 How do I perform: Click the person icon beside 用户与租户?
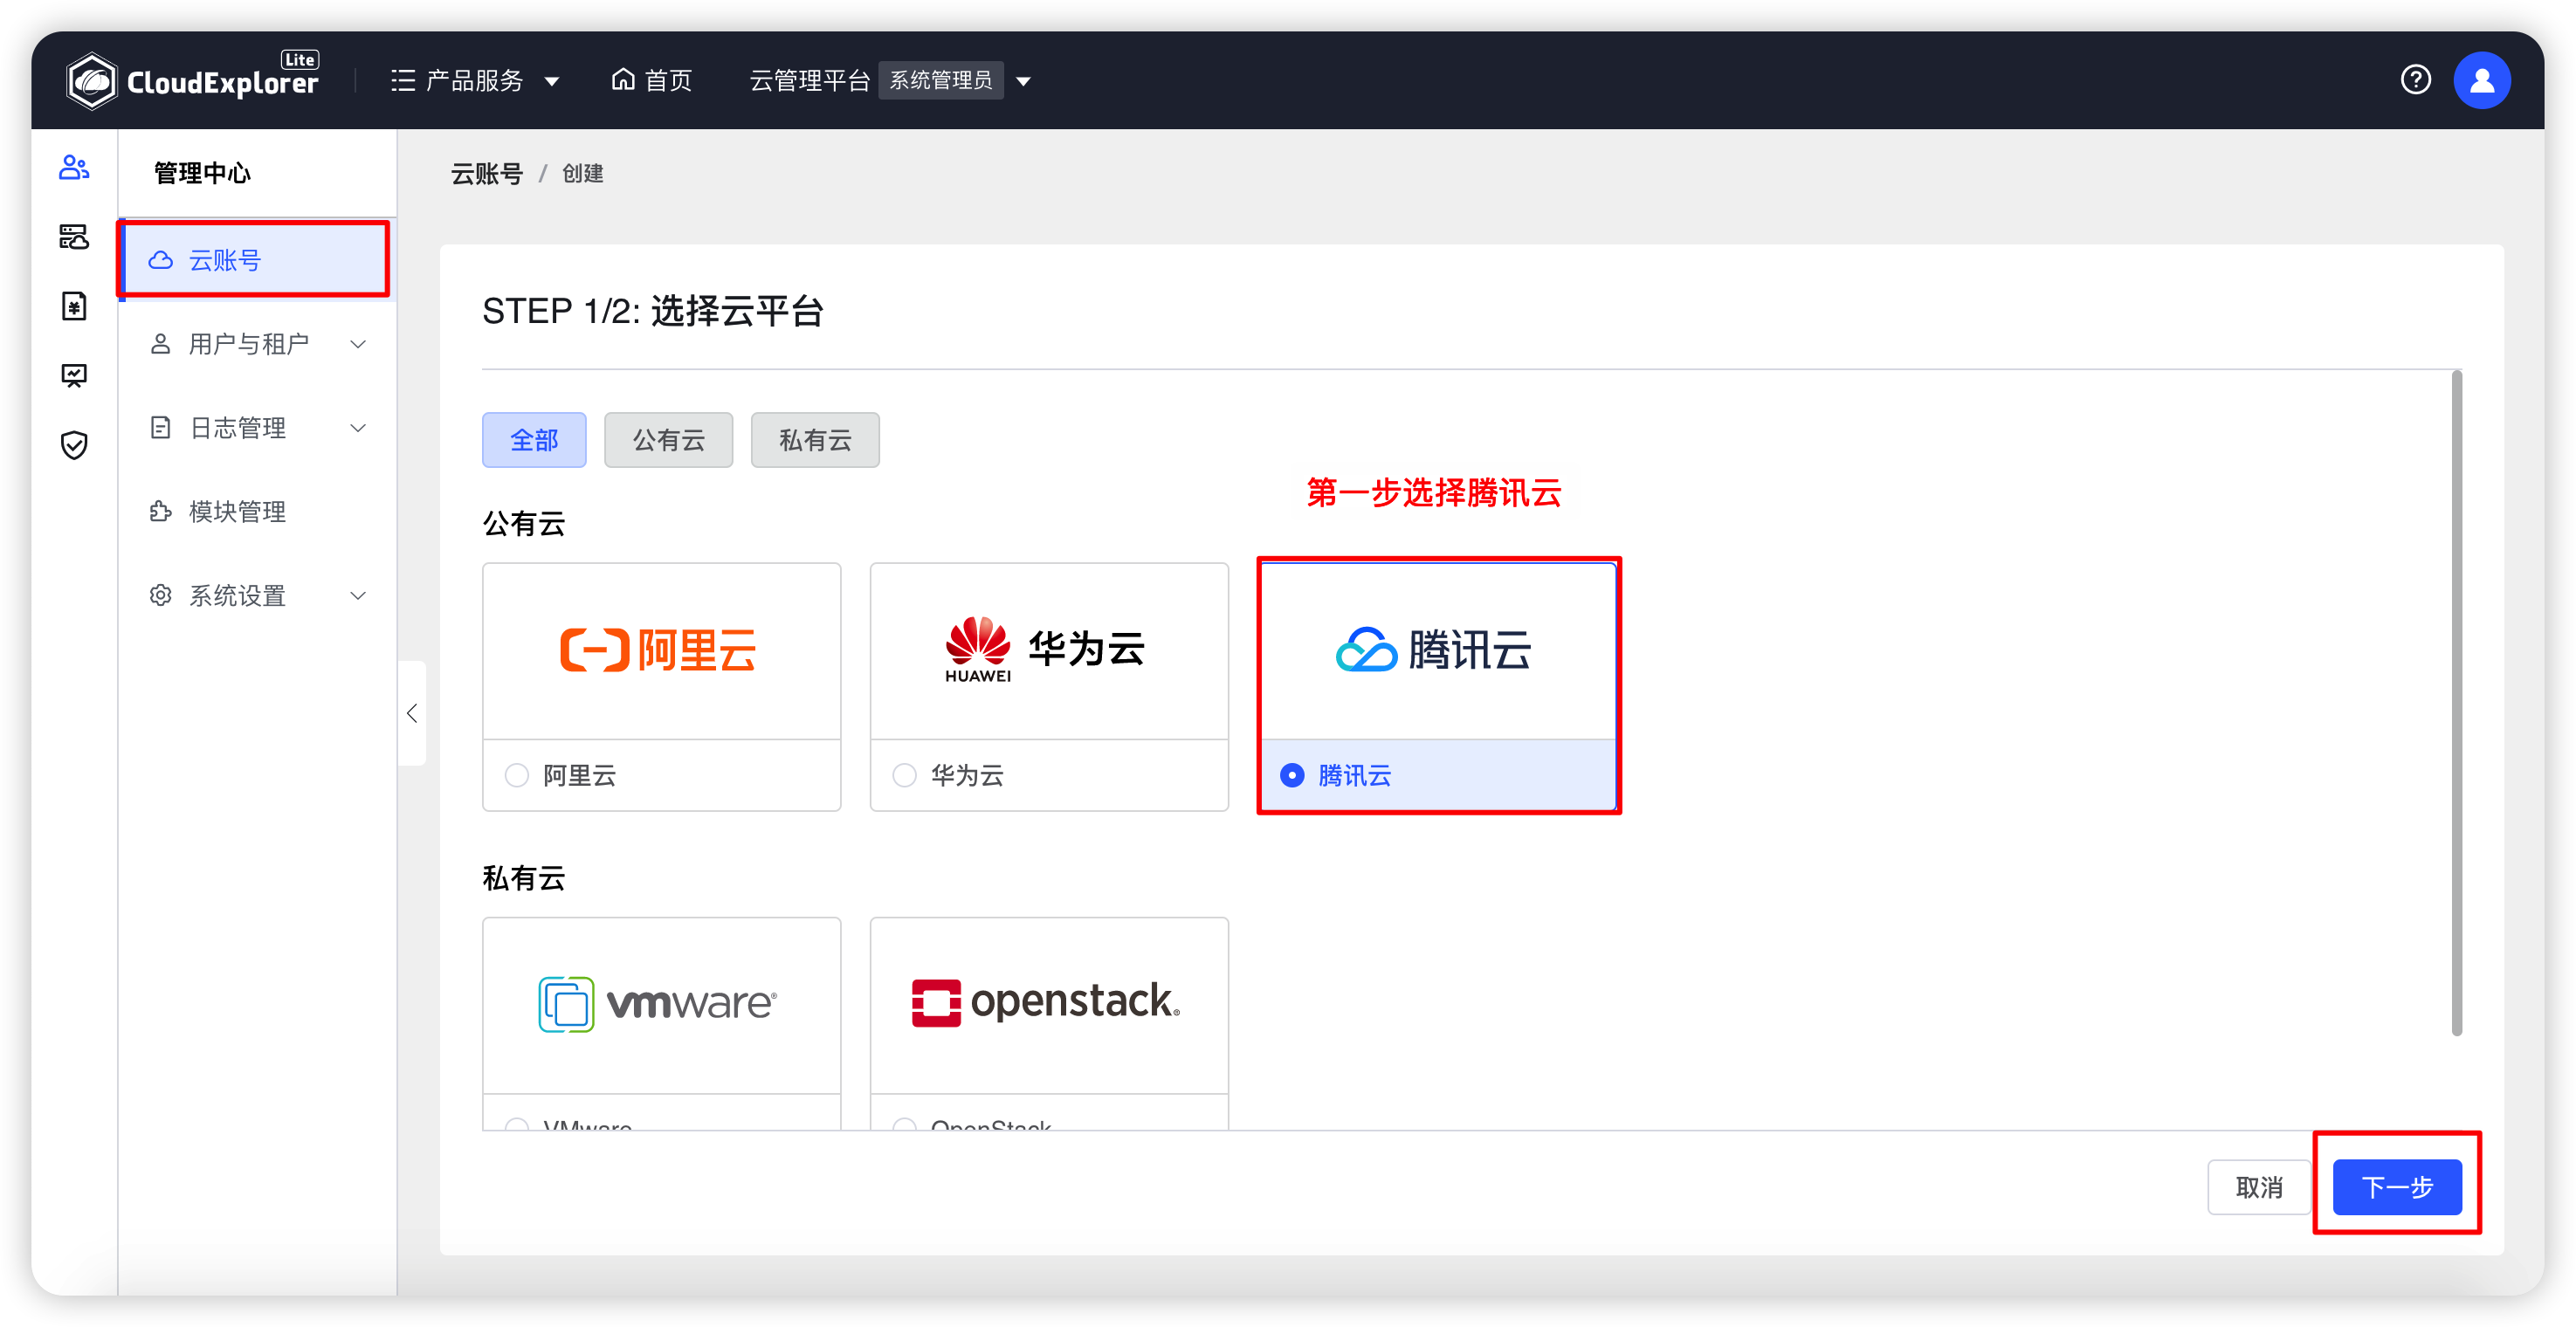pos(160,344)
